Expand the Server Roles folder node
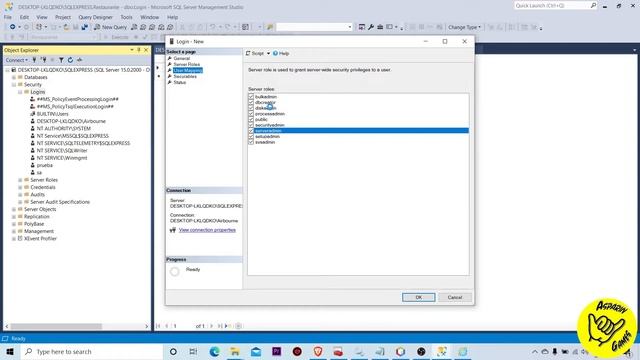The image size is (640, 360). [20, 180]
